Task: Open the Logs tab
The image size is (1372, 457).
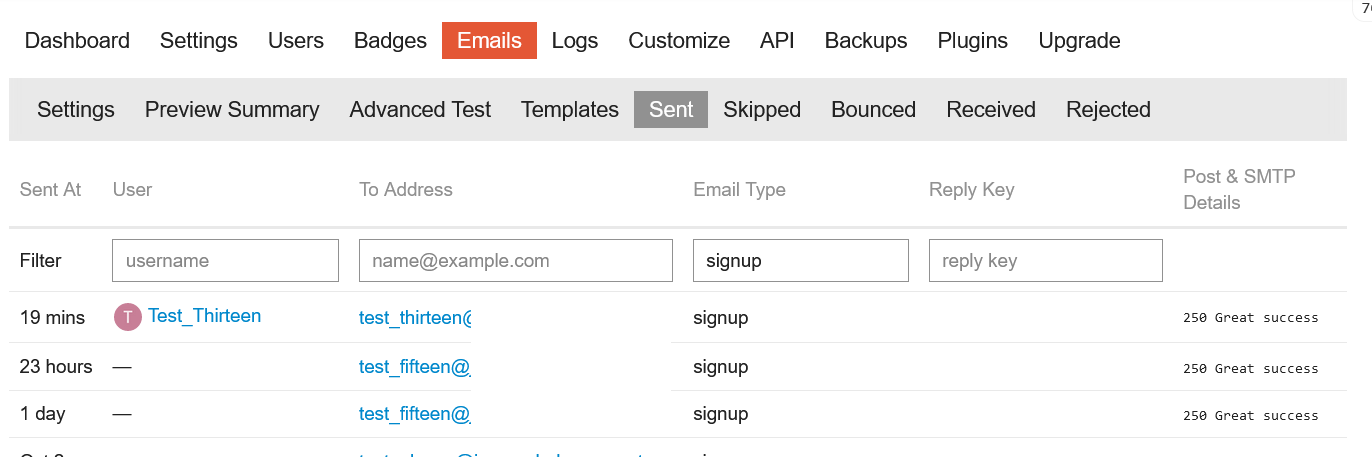Action: 575,41
